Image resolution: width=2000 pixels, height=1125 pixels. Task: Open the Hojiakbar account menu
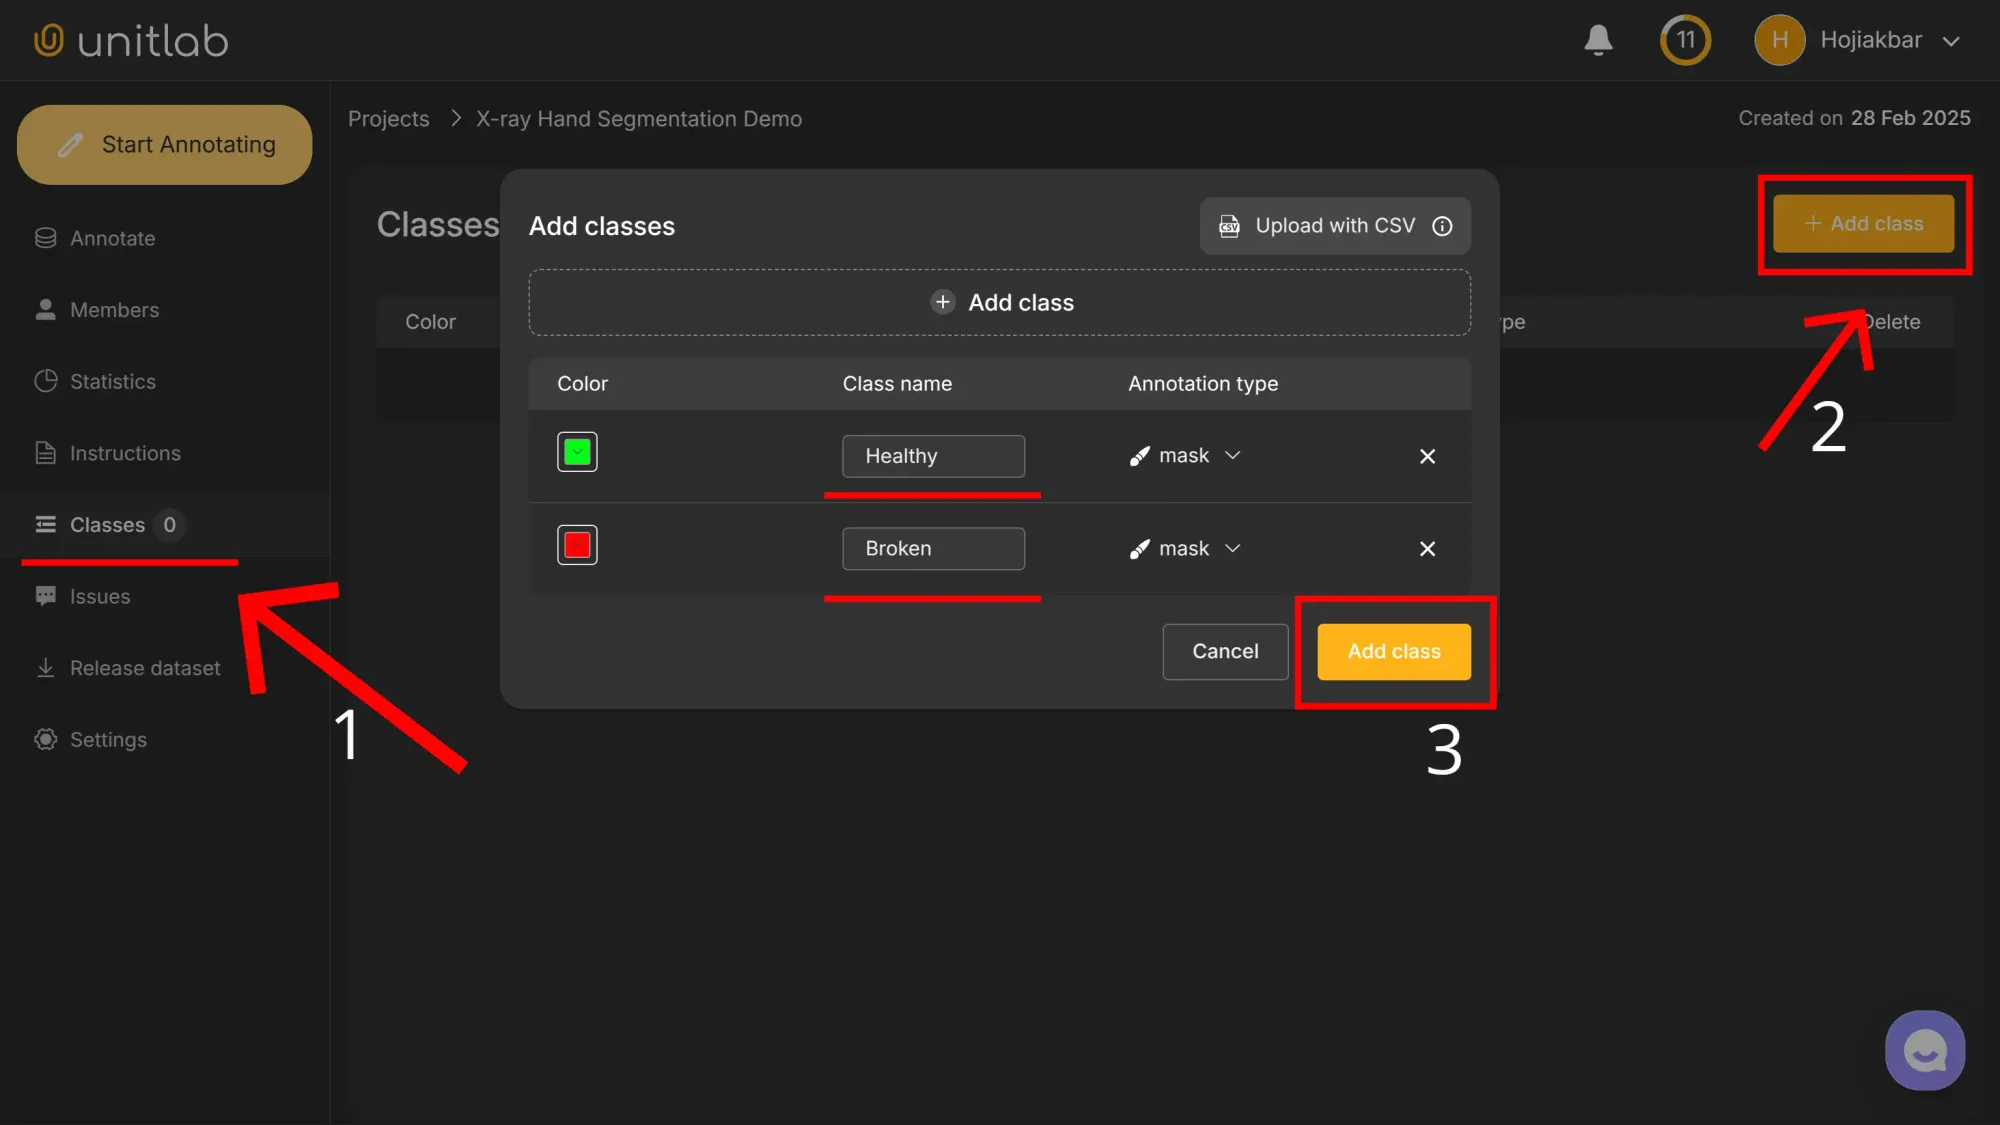tap(1871, 40)
